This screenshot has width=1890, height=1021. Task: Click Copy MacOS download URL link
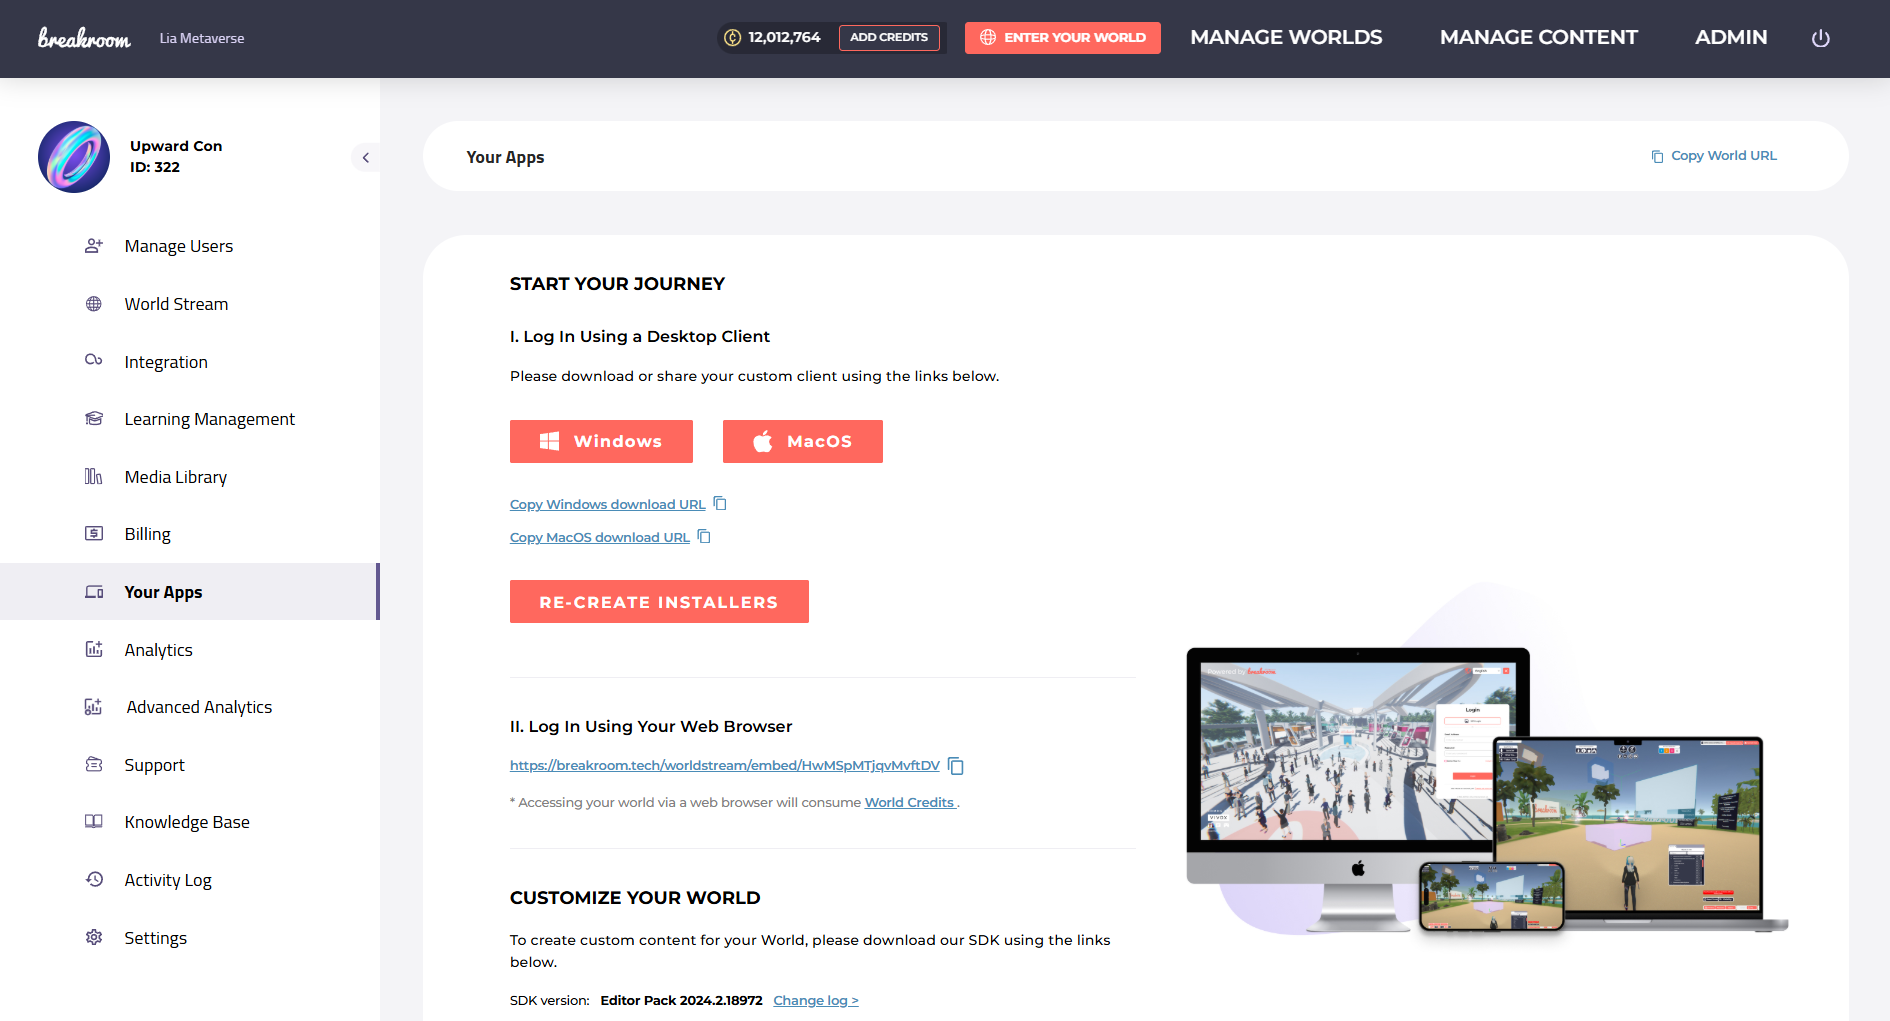click(600, 537)
